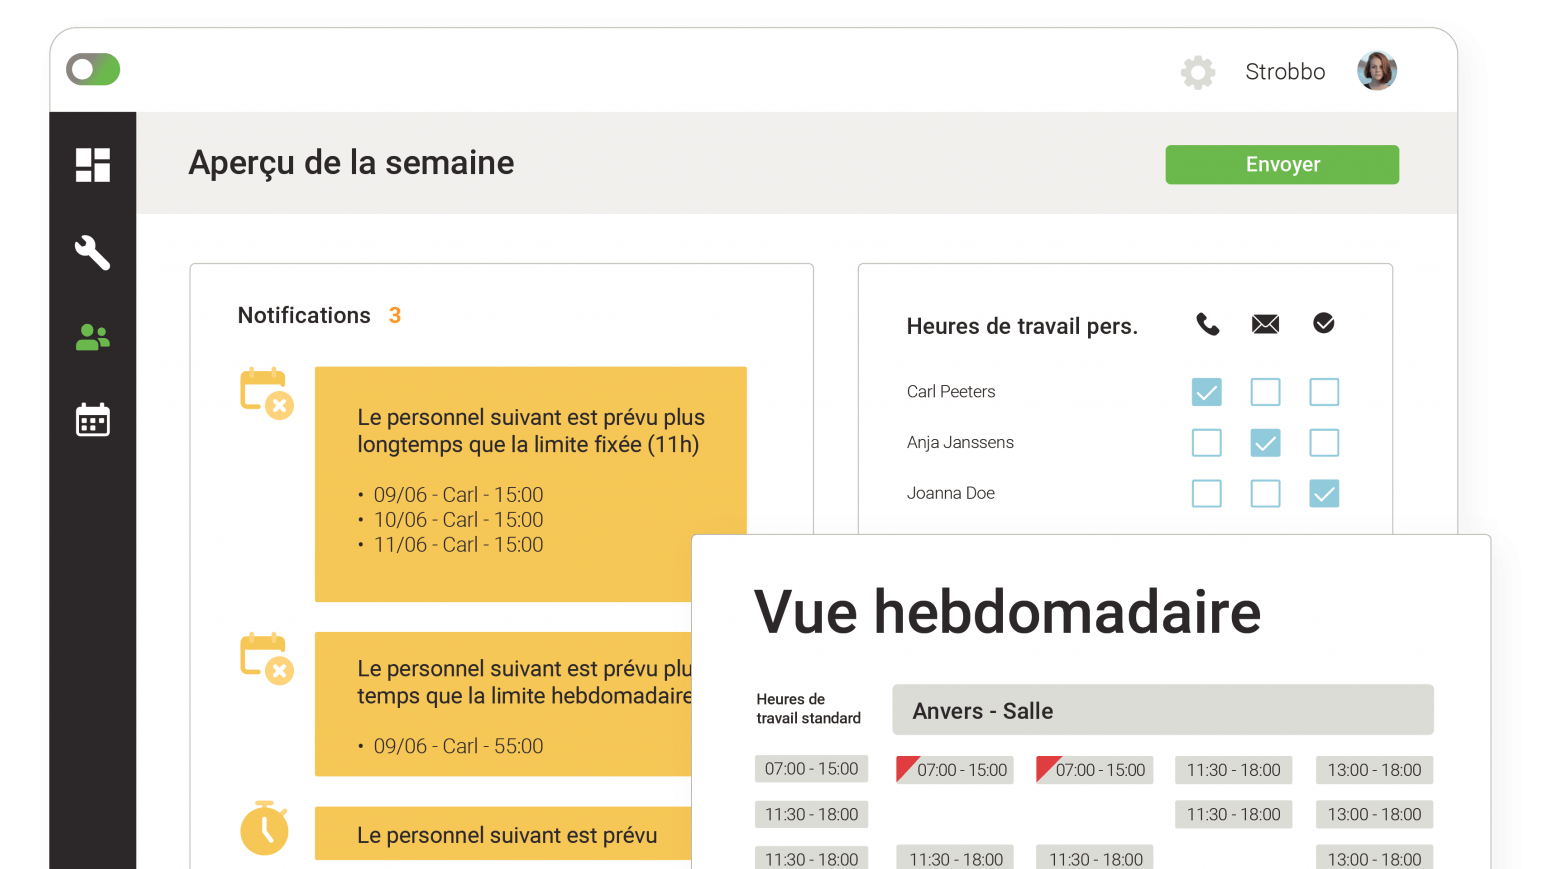Click the settings gear in the top bar
Image resolution: width=1545 pixels, height=869 pixels.
click(1198, 72)
